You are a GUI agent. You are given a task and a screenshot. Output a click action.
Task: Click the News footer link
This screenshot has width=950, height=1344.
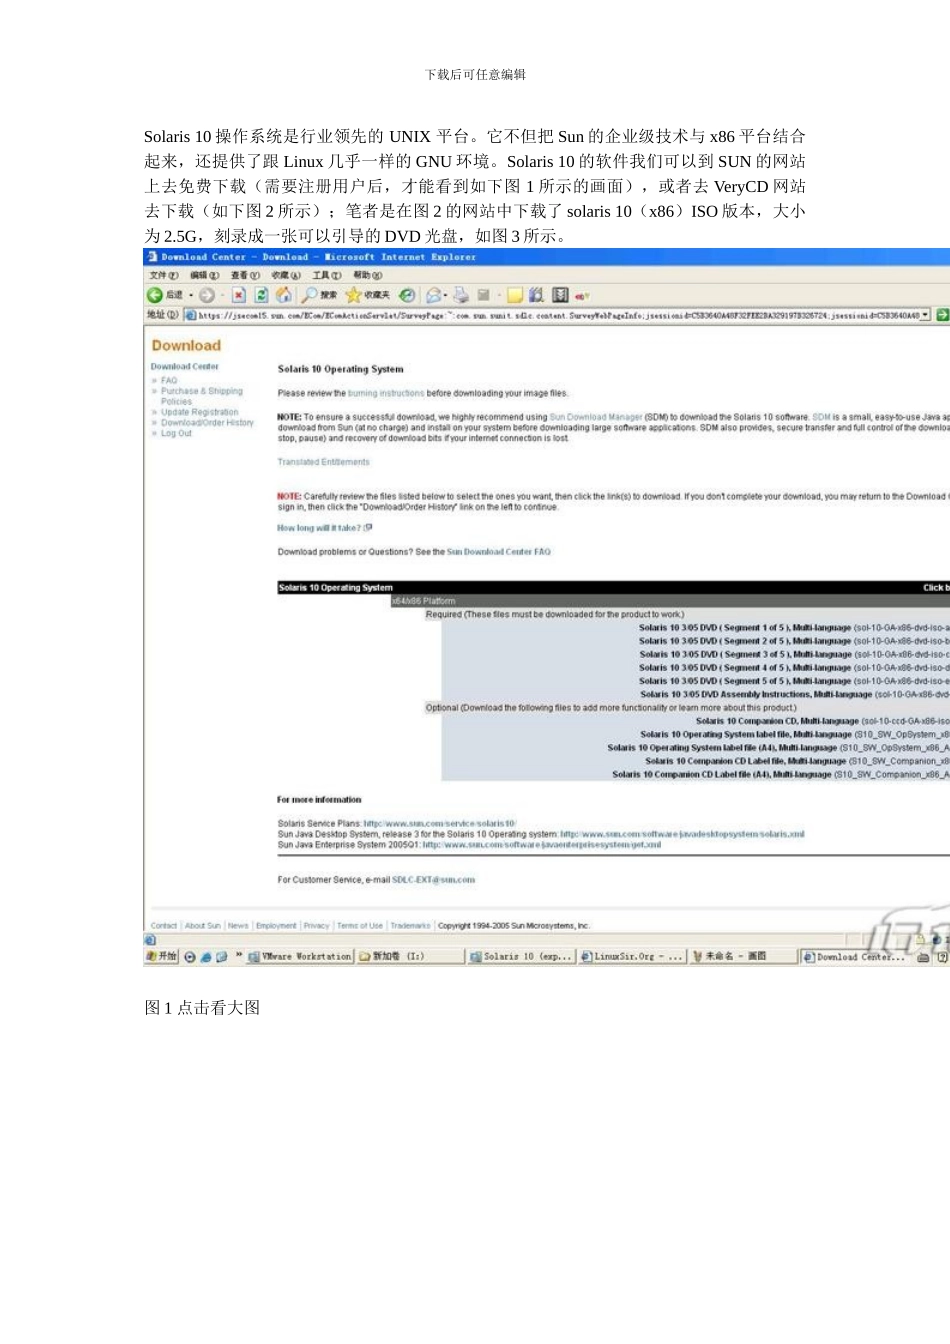(238, 926)
